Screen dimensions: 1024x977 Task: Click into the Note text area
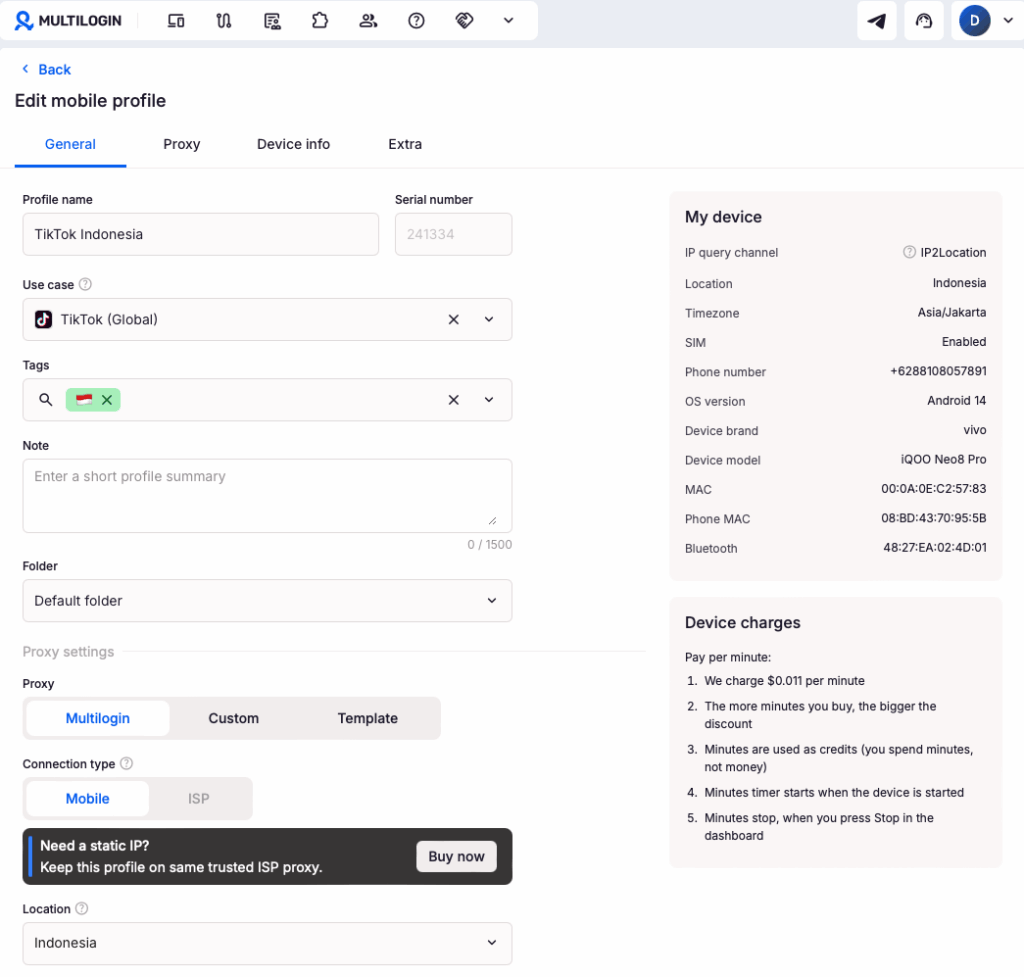point(267,496)
